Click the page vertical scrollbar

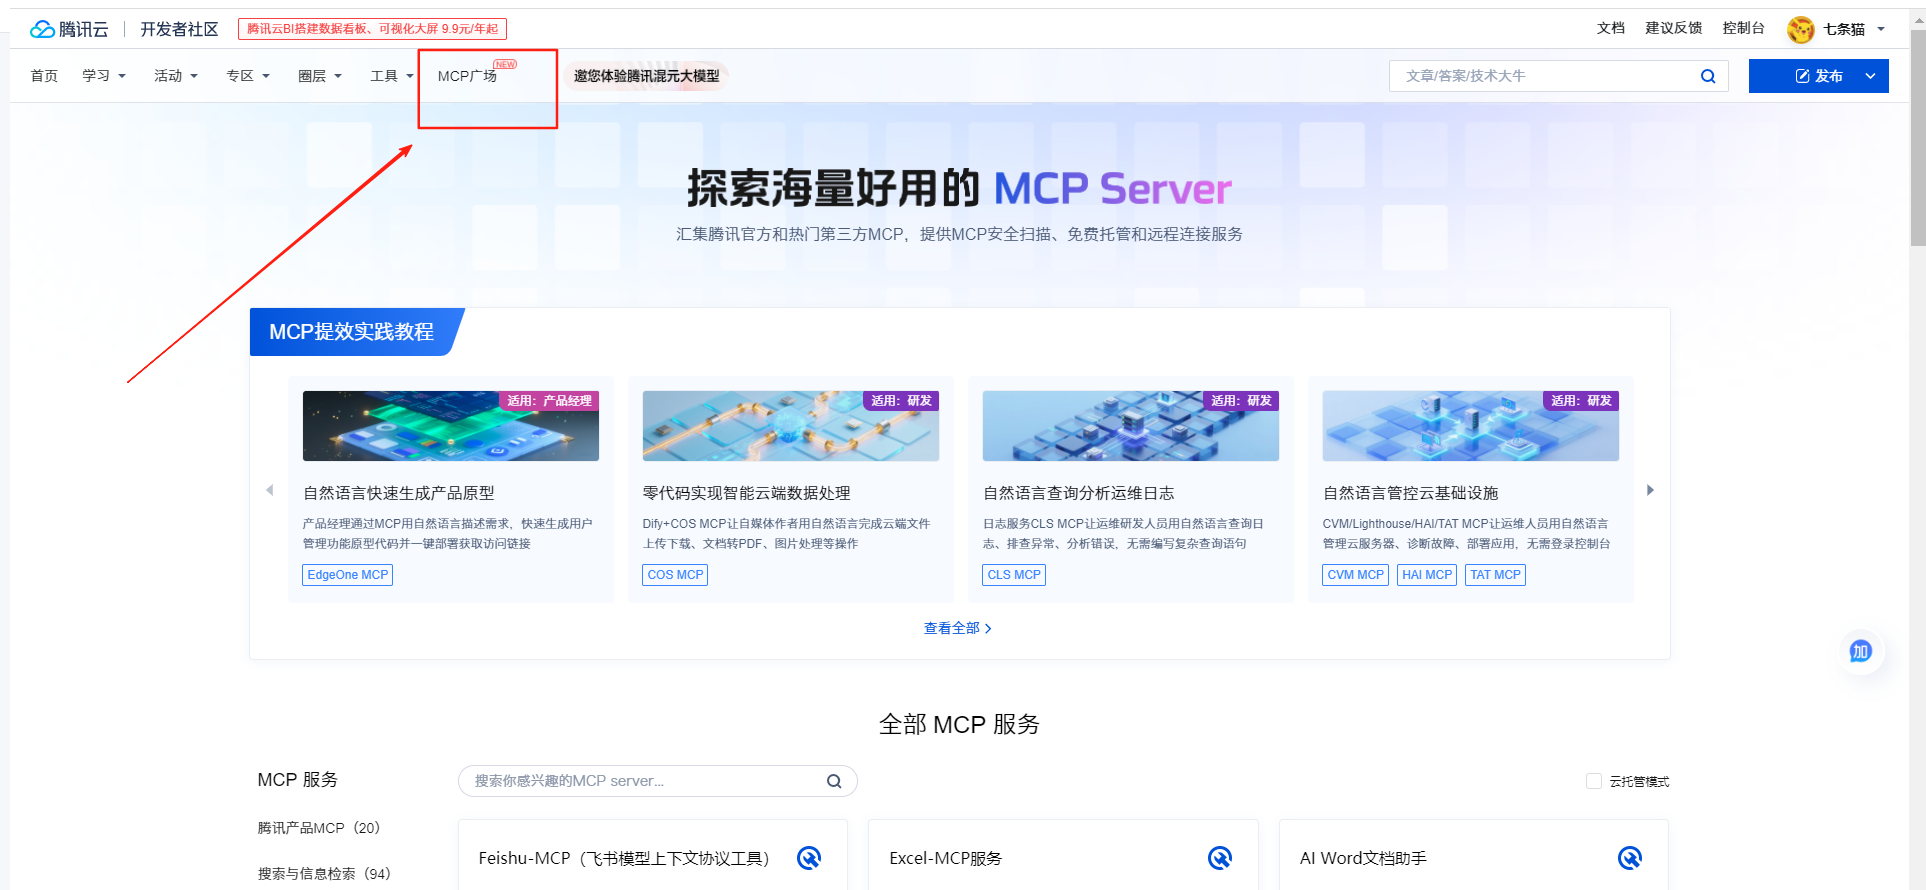tap(1917, 140)
